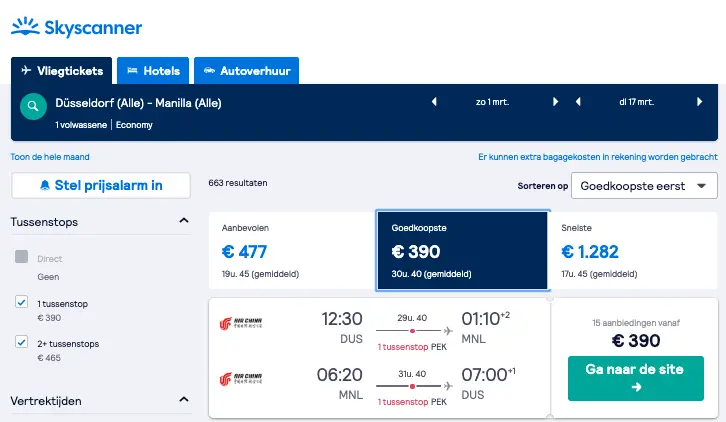Switch to the Autoverhuur tab
Screen dimensions: 726x422
[x=246, y=70]
